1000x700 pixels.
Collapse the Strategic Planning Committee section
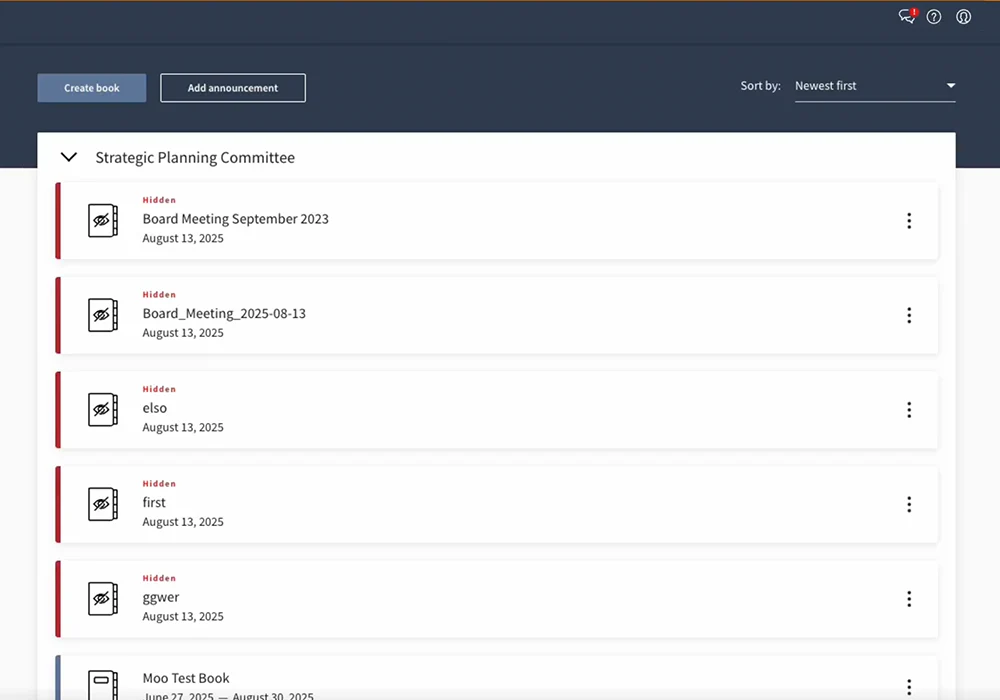68,157
